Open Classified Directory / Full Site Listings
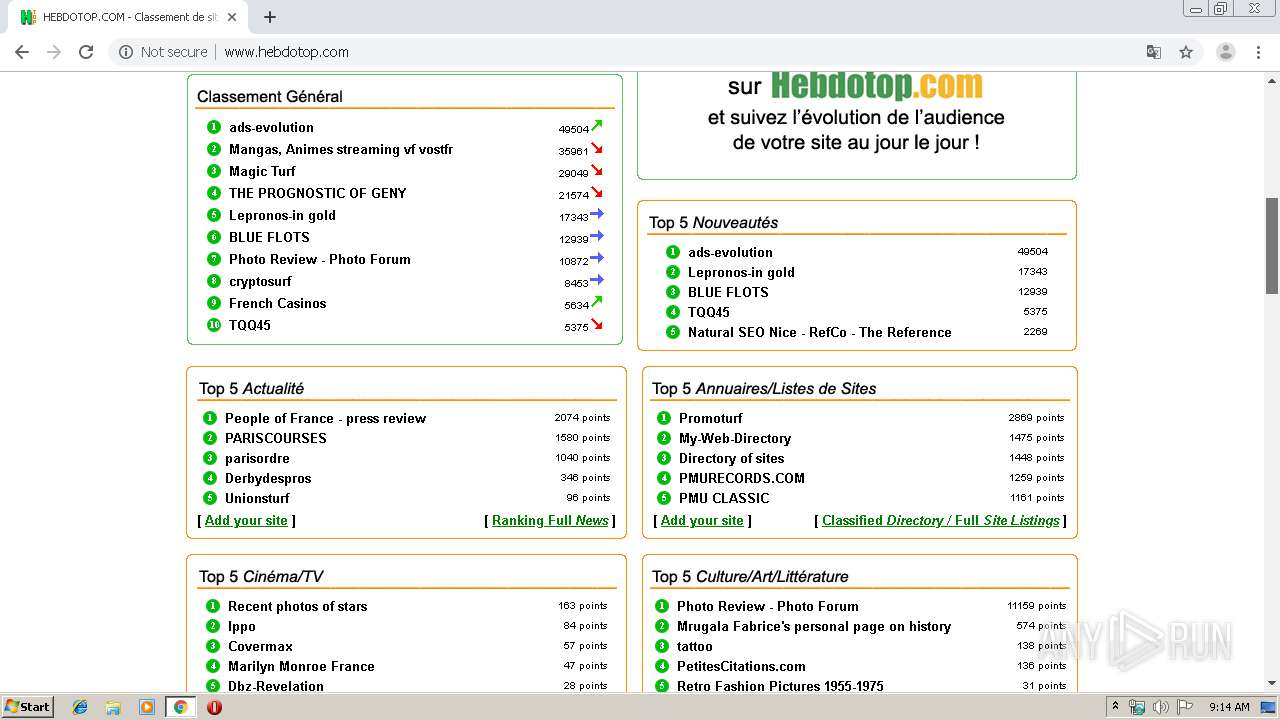 [940, 520]
